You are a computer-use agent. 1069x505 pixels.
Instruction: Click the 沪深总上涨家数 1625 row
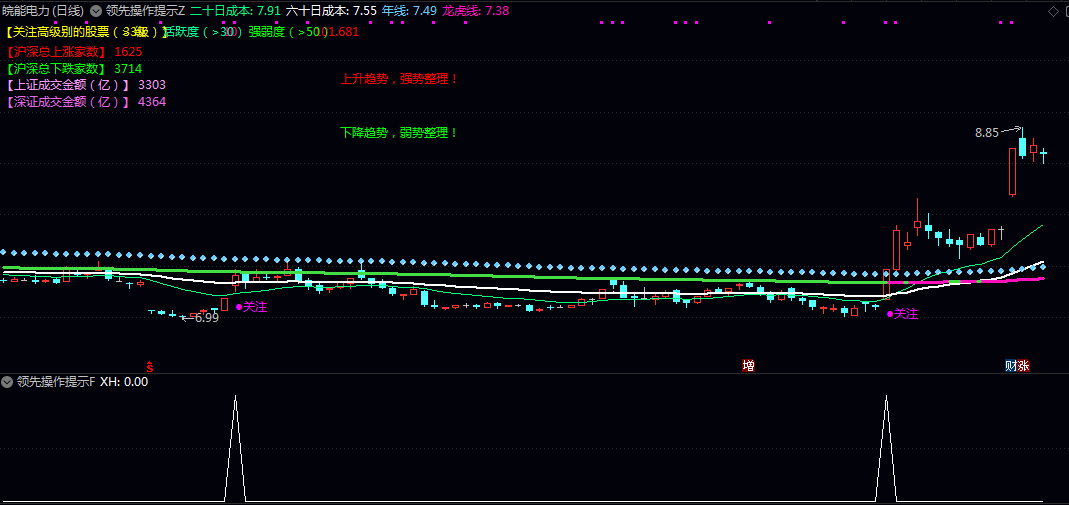pos(74,52)
